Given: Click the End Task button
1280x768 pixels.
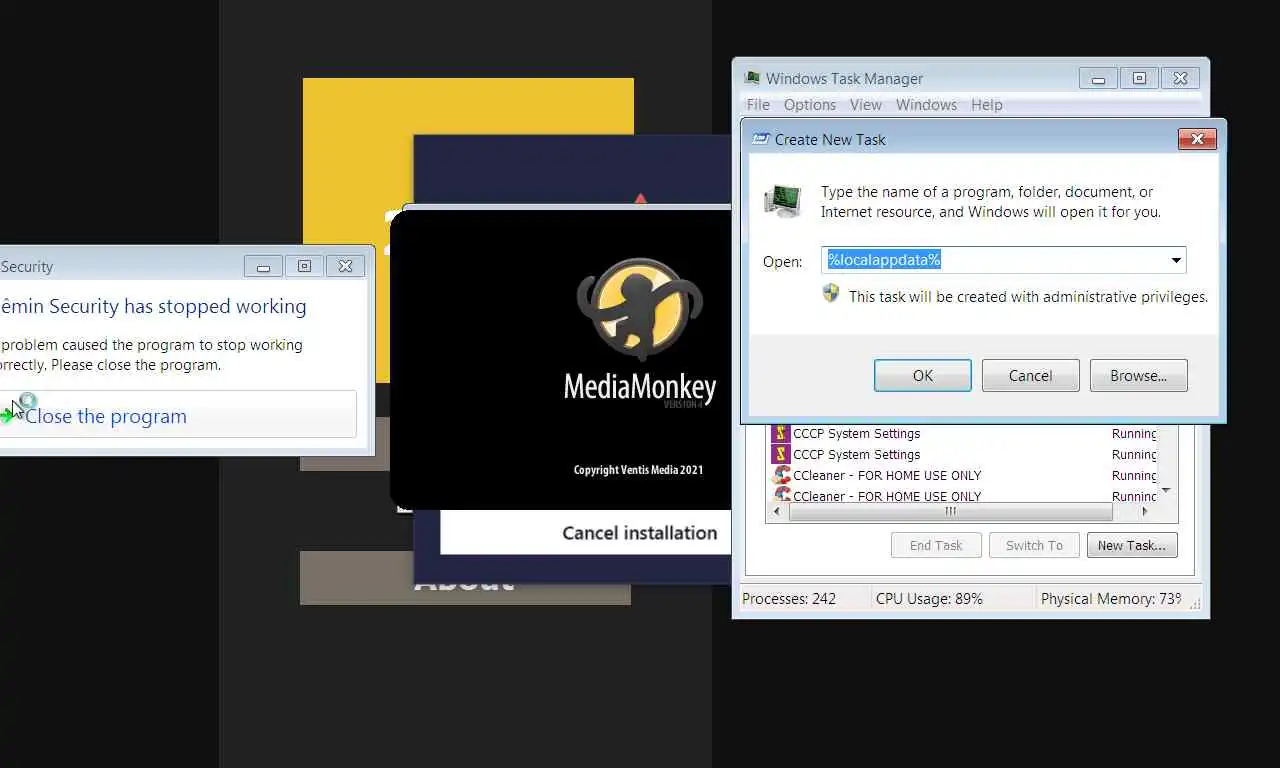Looking at the screenshot, I should click(936, 545).
